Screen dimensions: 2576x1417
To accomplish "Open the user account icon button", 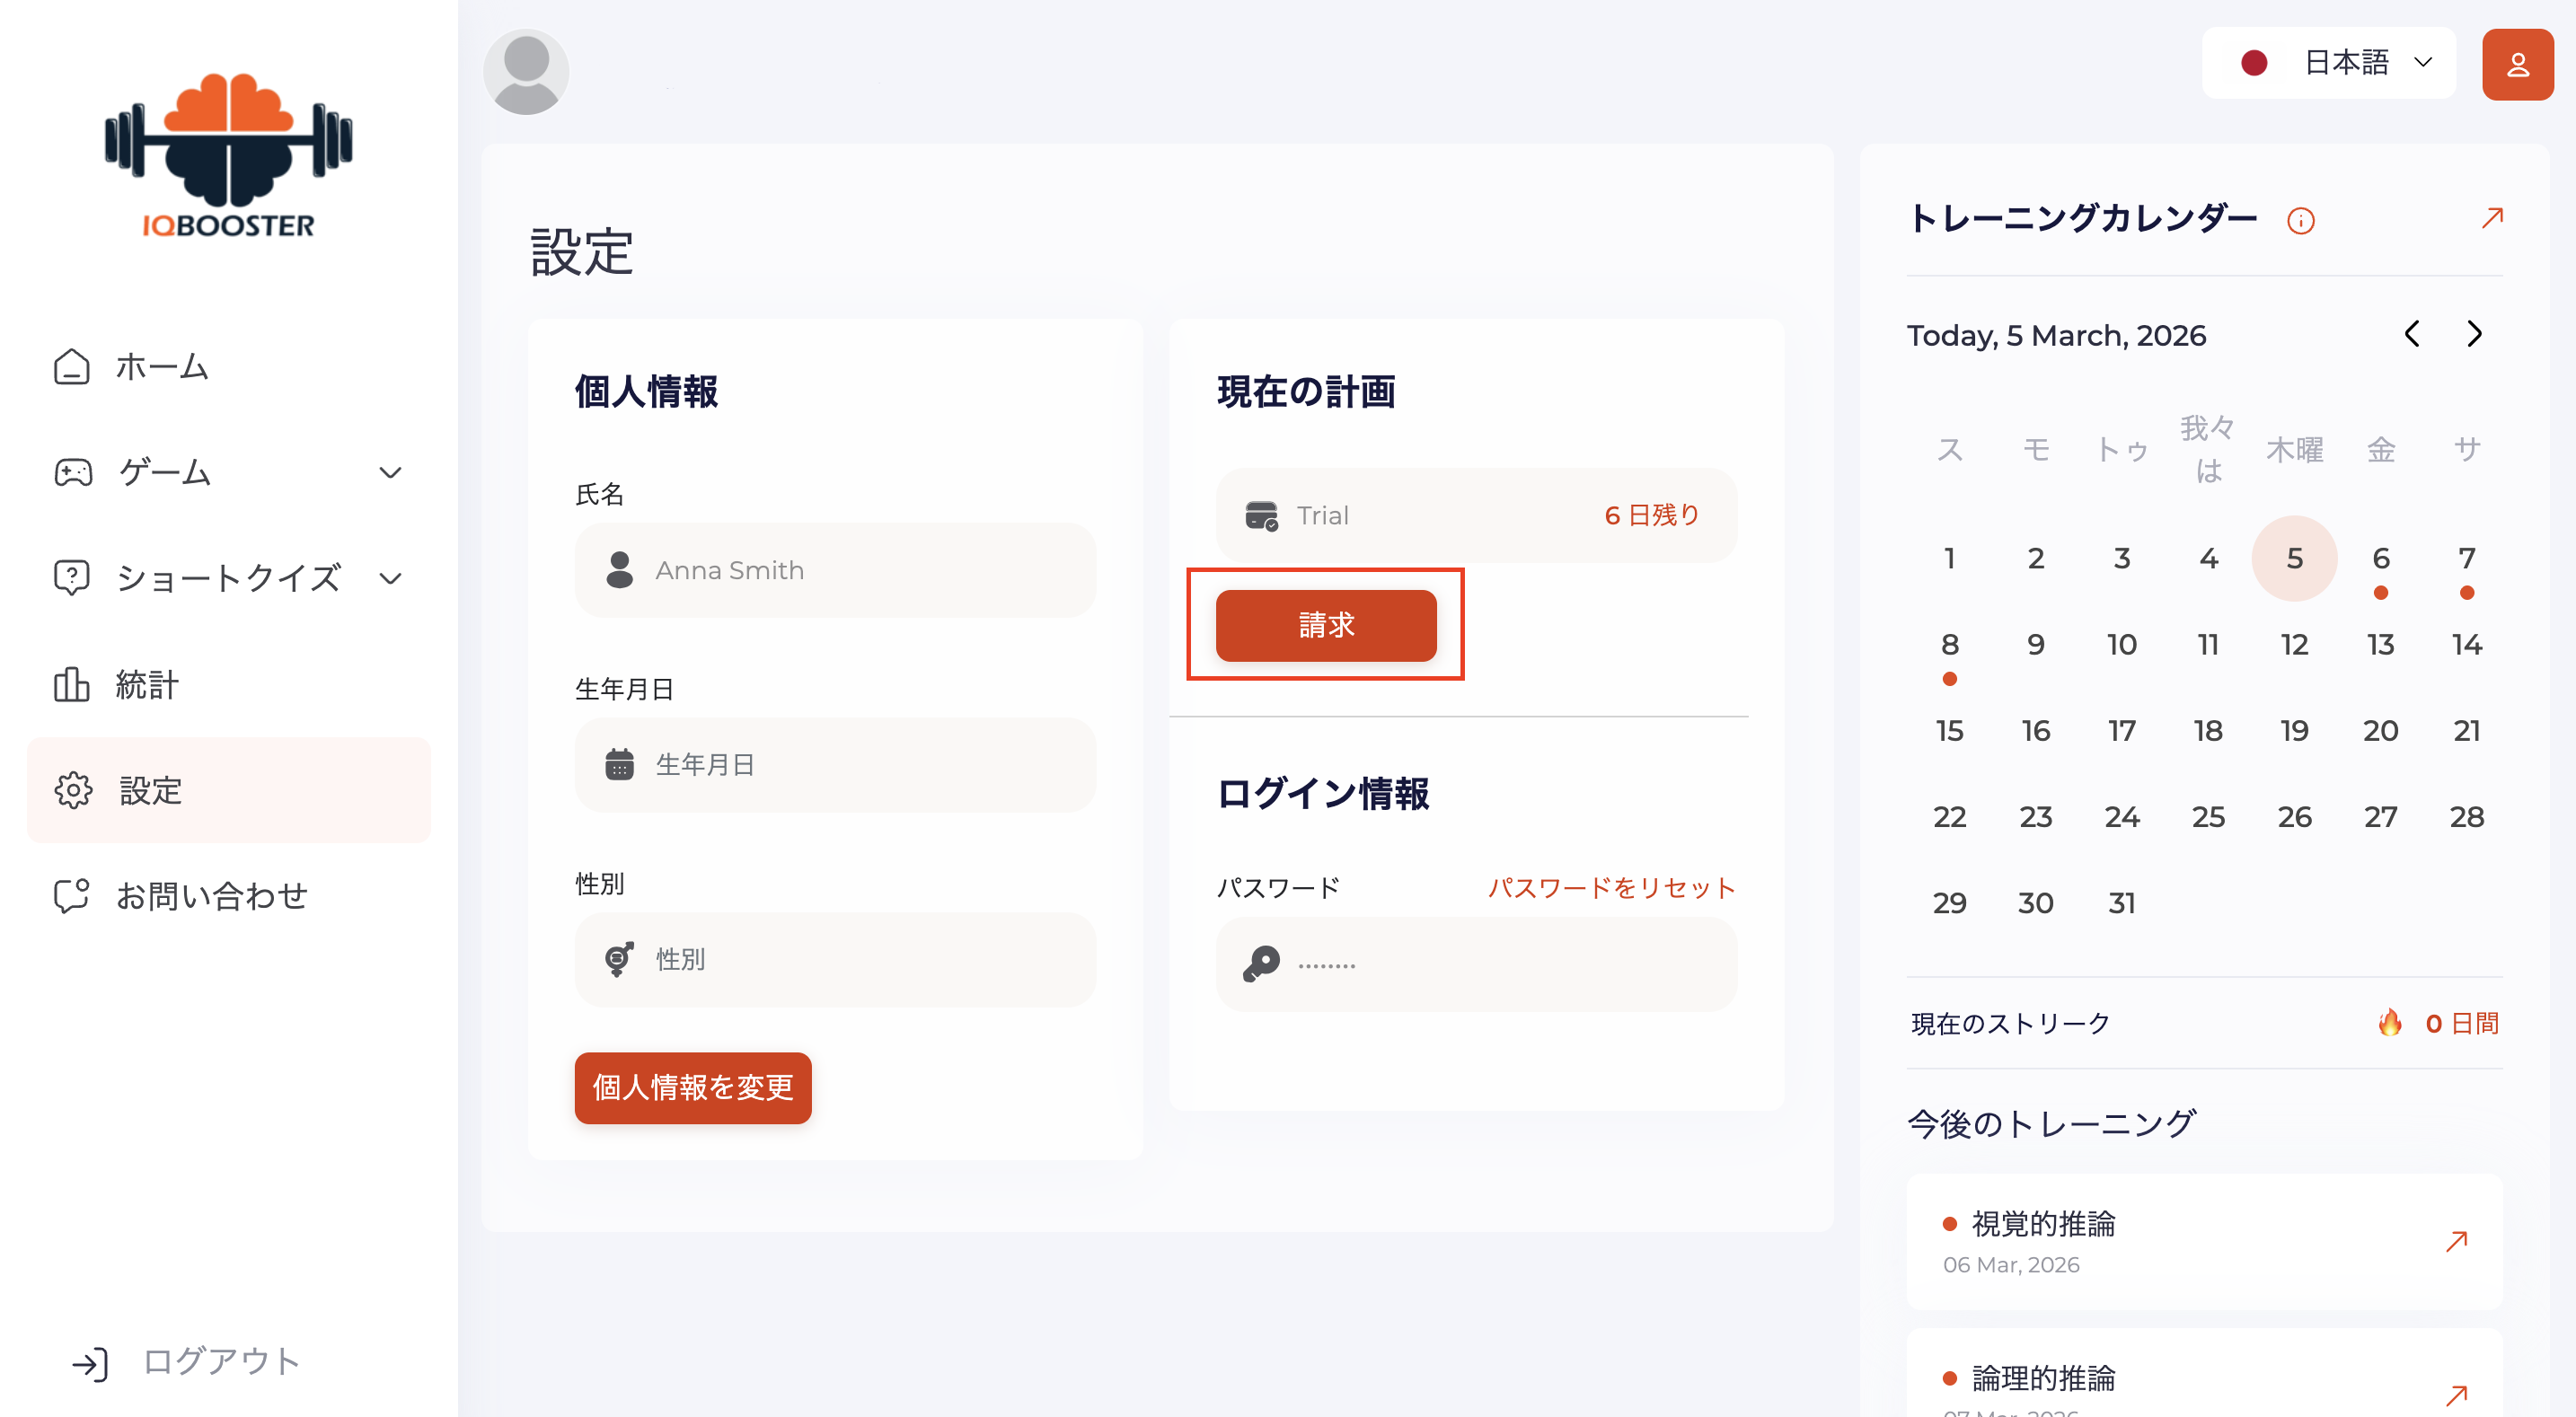I will click(x=2516, y=65).
